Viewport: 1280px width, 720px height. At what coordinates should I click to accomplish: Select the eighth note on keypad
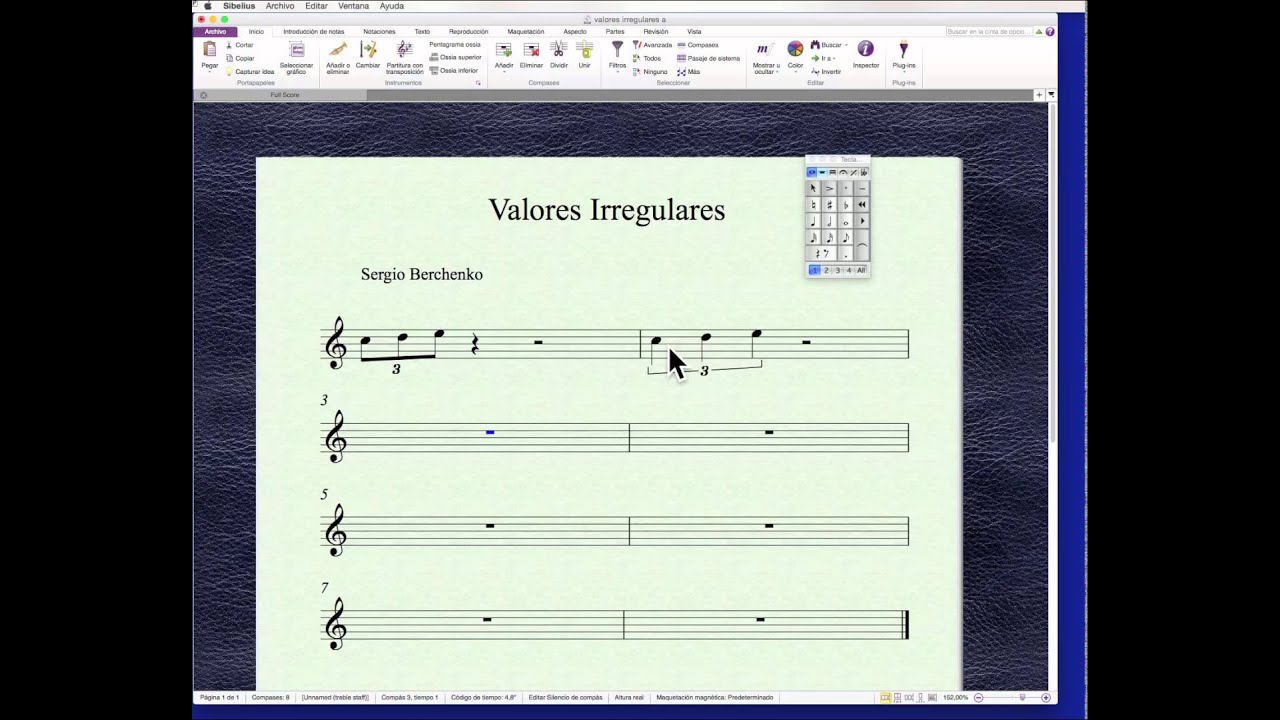pos(845,237)
